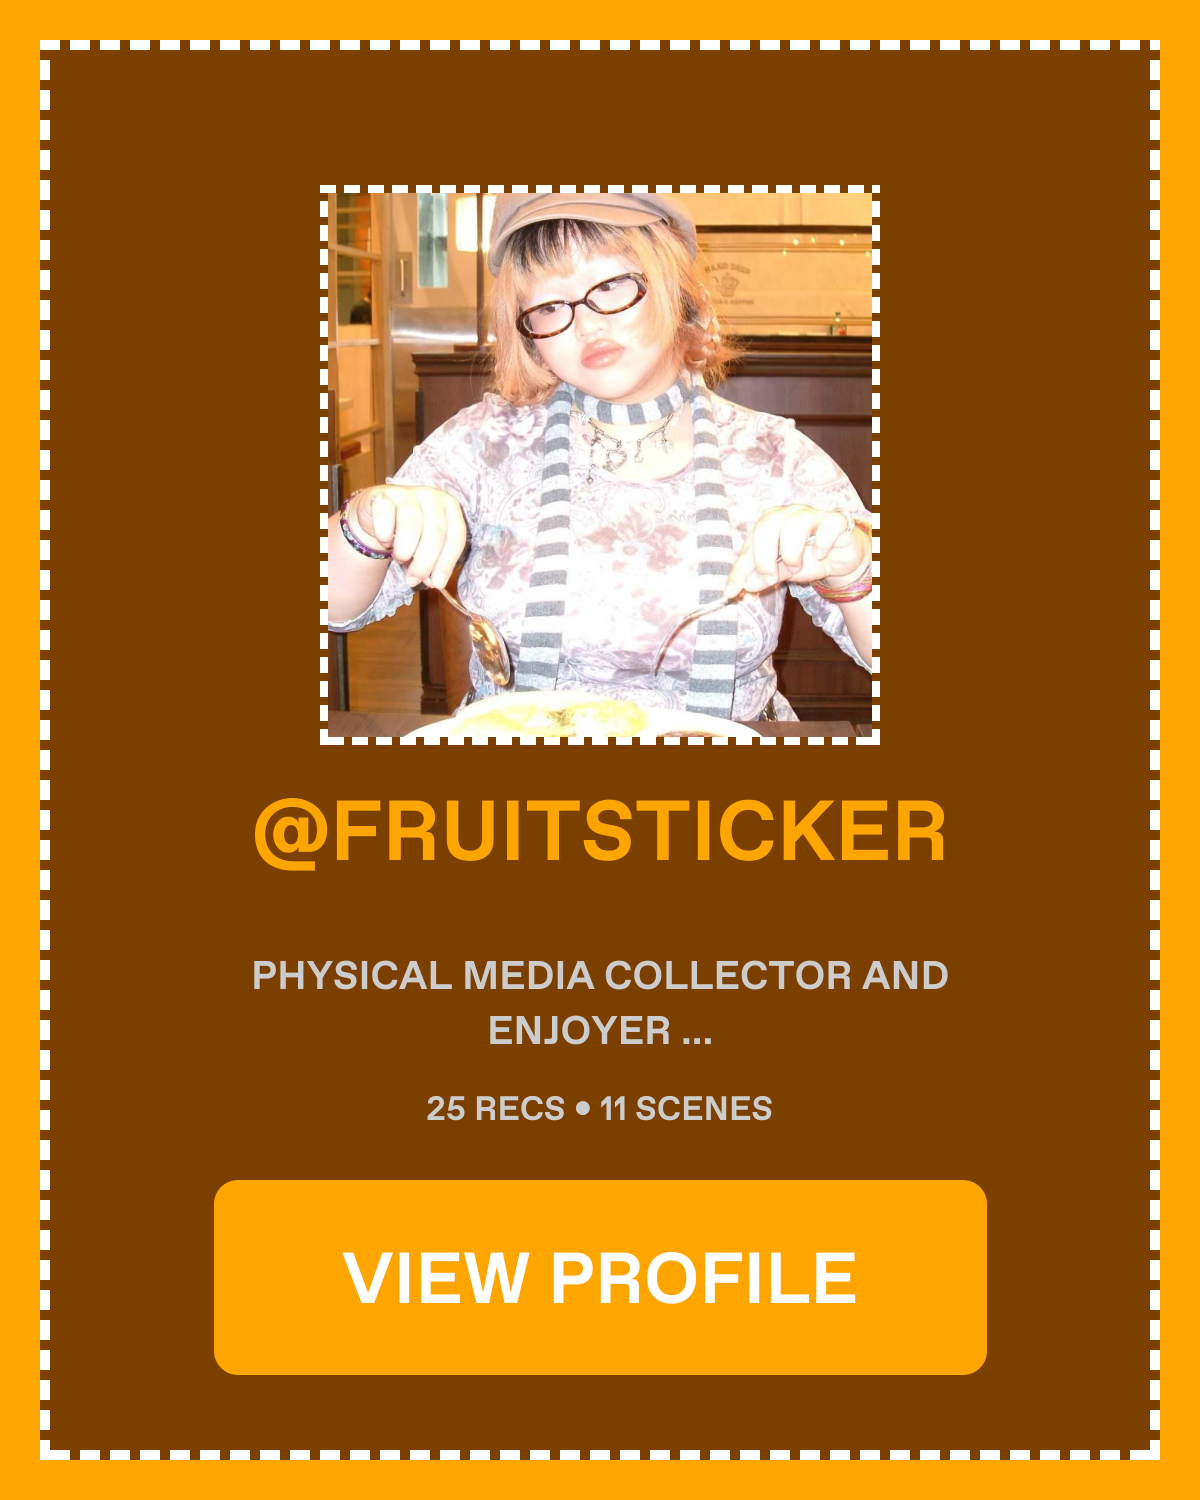Open the 11 SCENES count
Screen dimensions: 1200x1500
click(686, 1108)
